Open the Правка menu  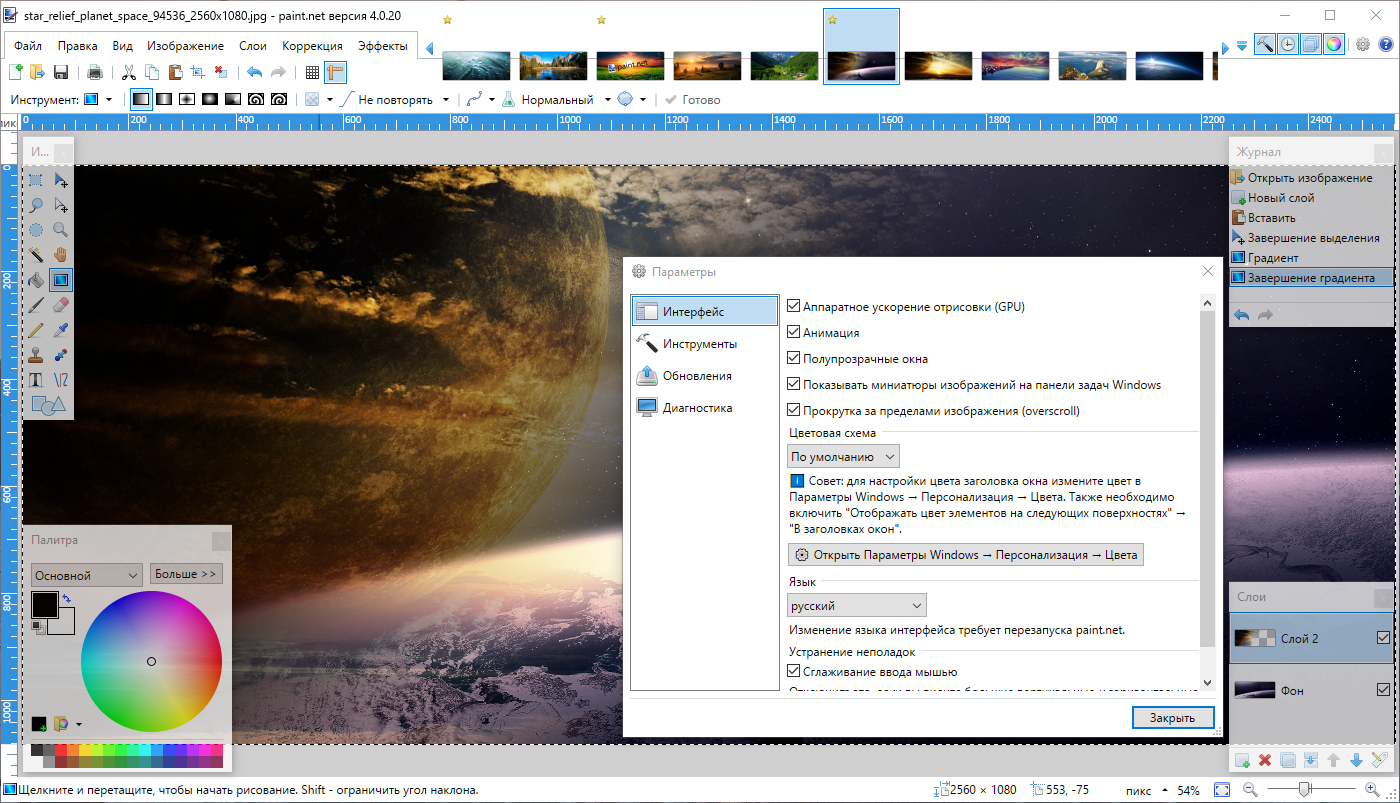[77, 46]
